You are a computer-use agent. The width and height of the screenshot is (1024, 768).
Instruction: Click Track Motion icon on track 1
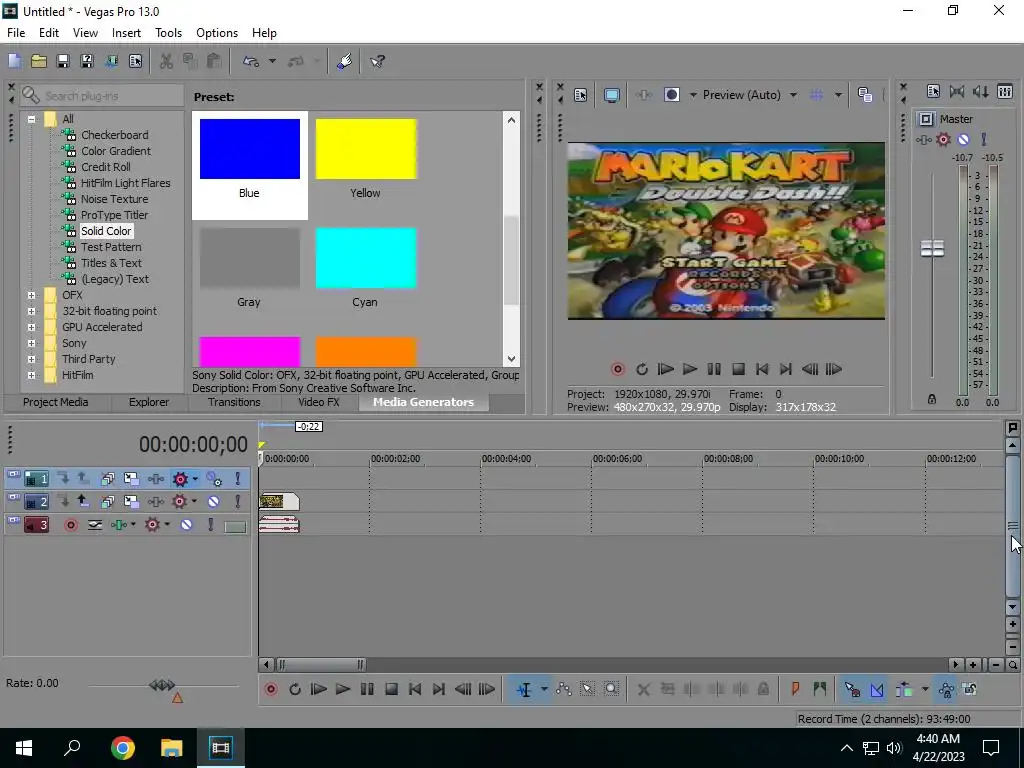click(x=131, y=479)
